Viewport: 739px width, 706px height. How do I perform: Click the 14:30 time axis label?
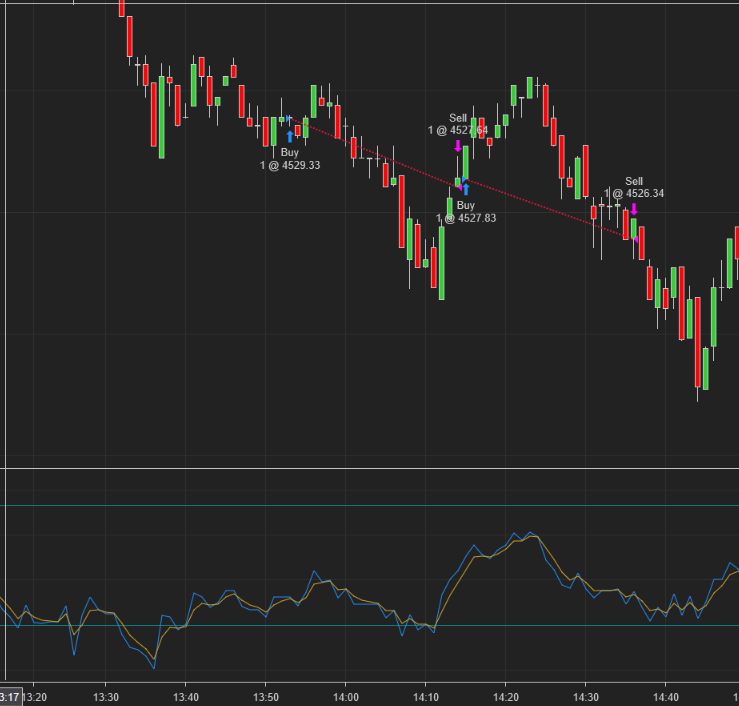coord(586,697)
